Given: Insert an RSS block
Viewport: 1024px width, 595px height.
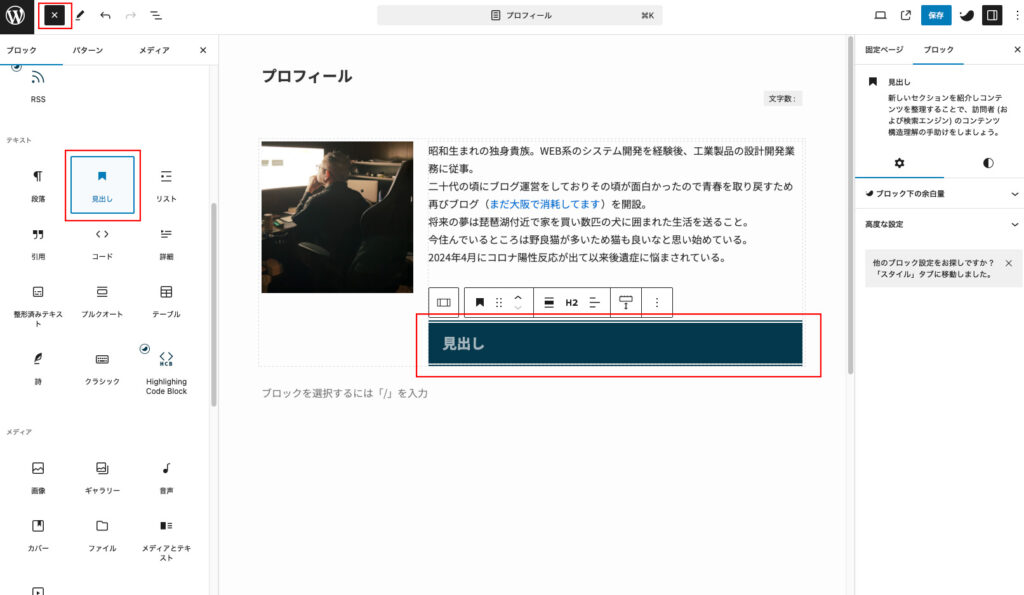Looking at the screenshot, I should 38,86.
